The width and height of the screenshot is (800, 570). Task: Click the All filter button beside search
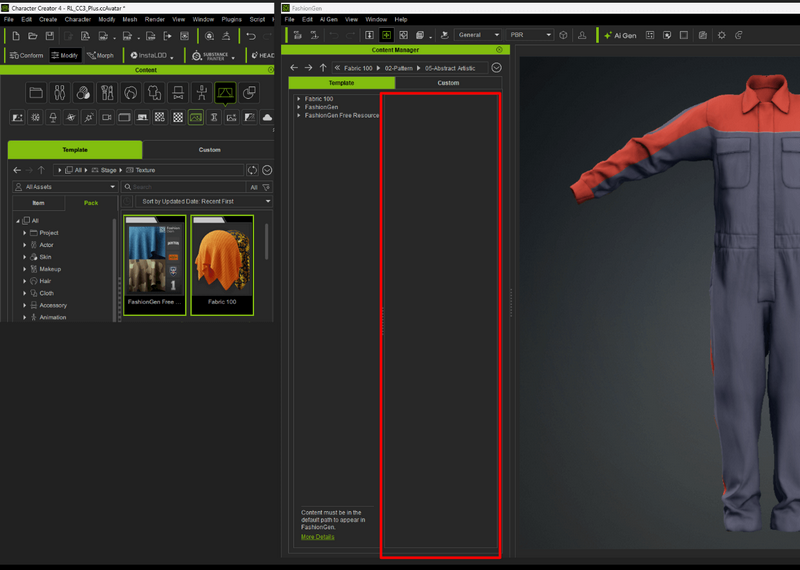254,187
